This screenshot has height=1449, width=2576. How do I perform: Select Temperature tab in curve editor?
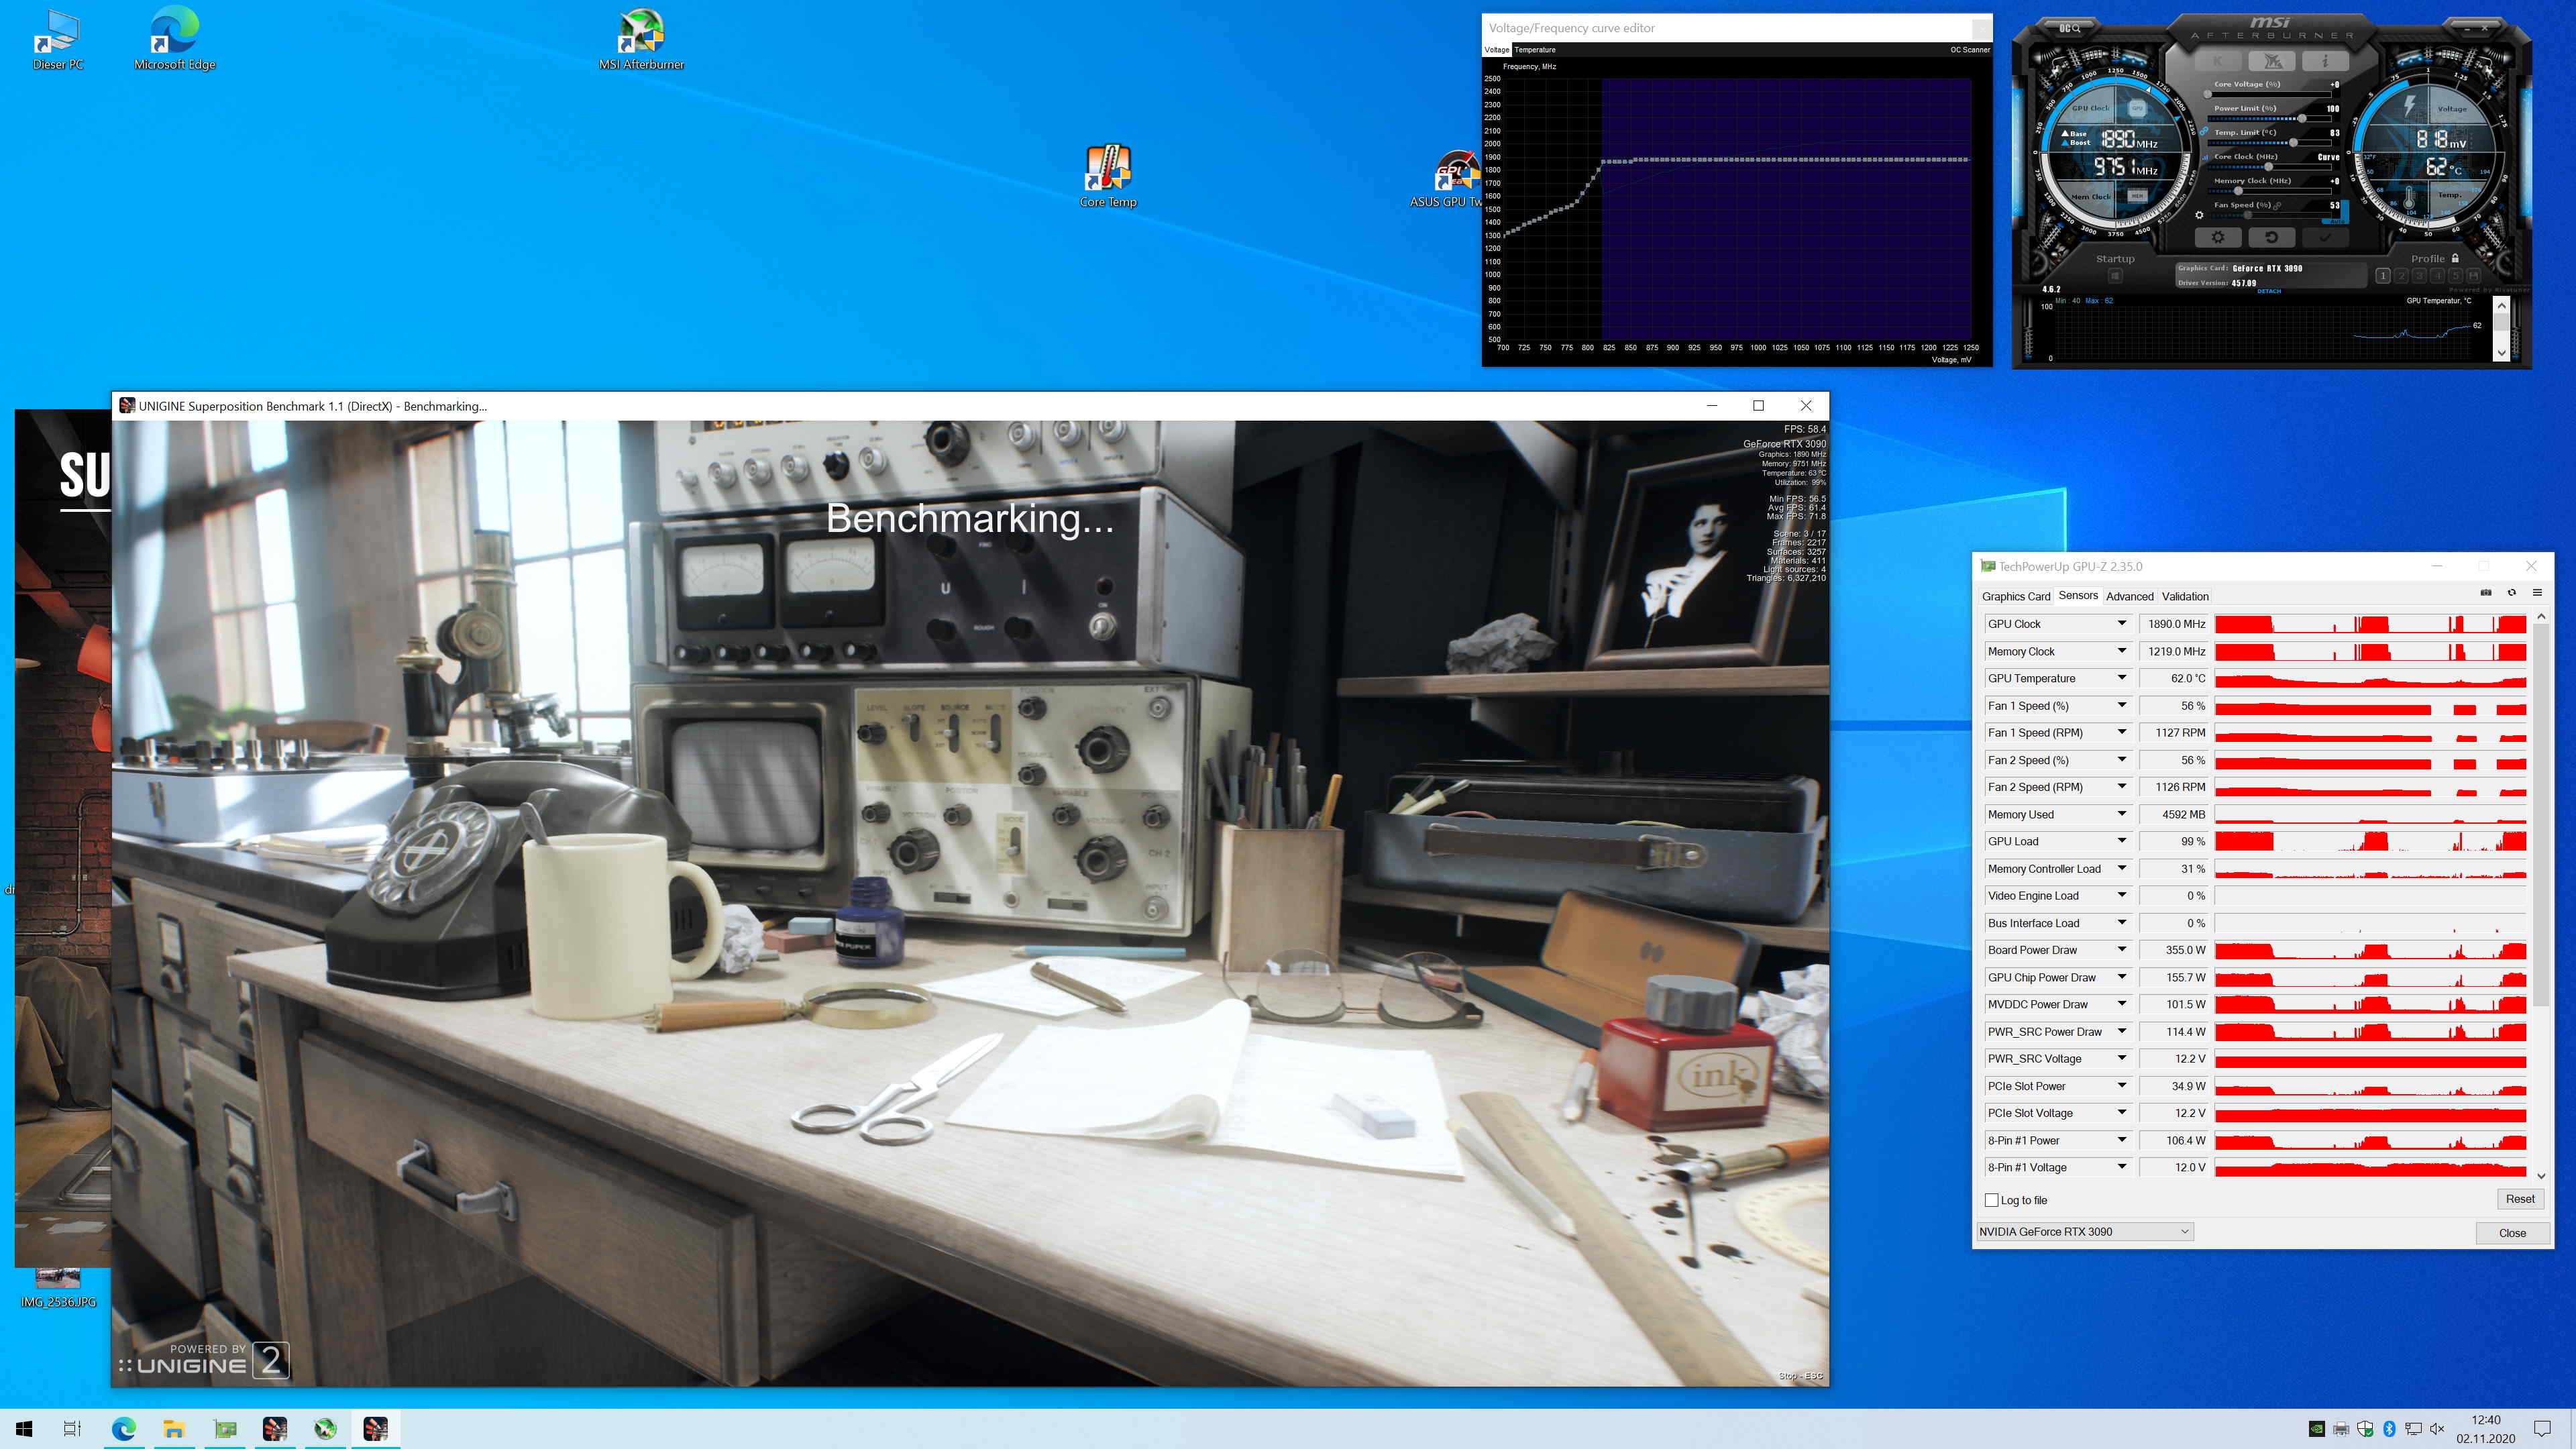(x=1534, y=50)
